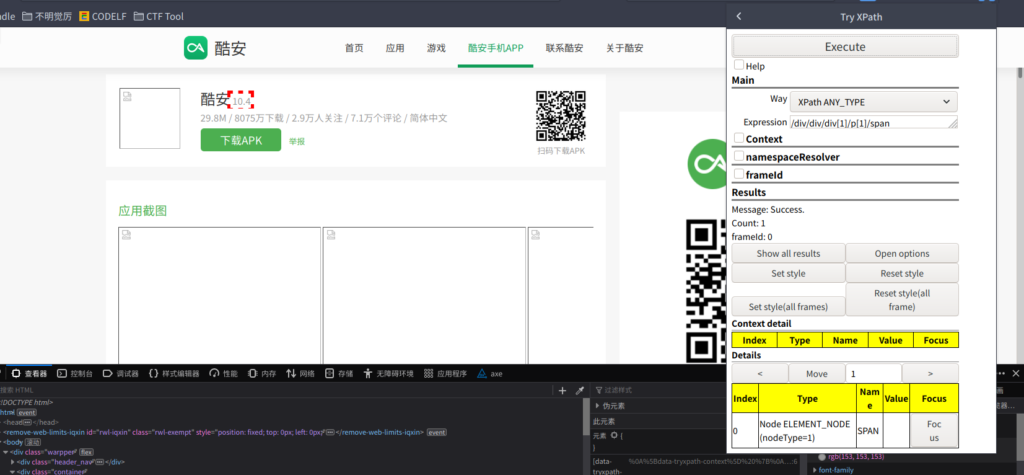Image resolution: width=1024 pixels, height=475 pixels.
Task: Click the Reset style button
Action: point(902,273)
